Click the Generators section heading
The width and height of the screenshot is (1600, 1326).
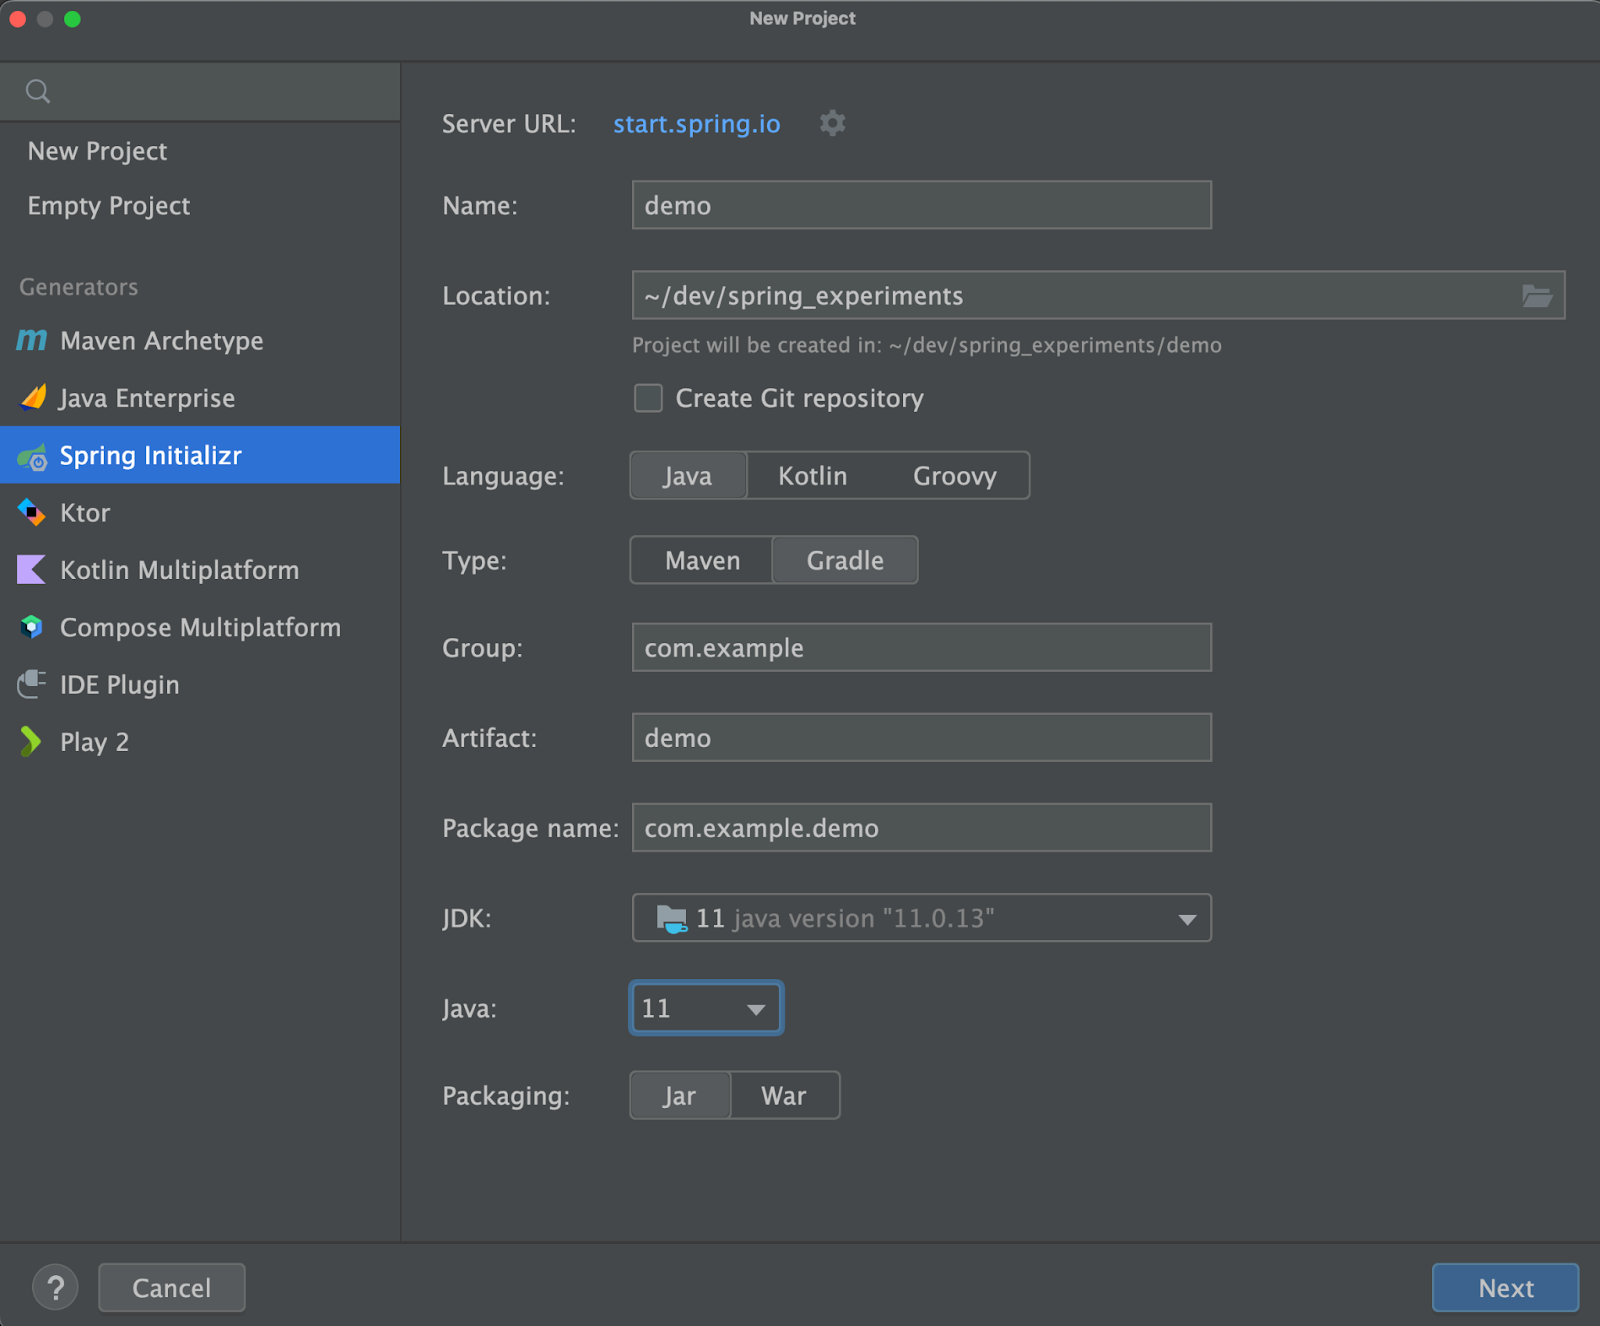point(79,287)
